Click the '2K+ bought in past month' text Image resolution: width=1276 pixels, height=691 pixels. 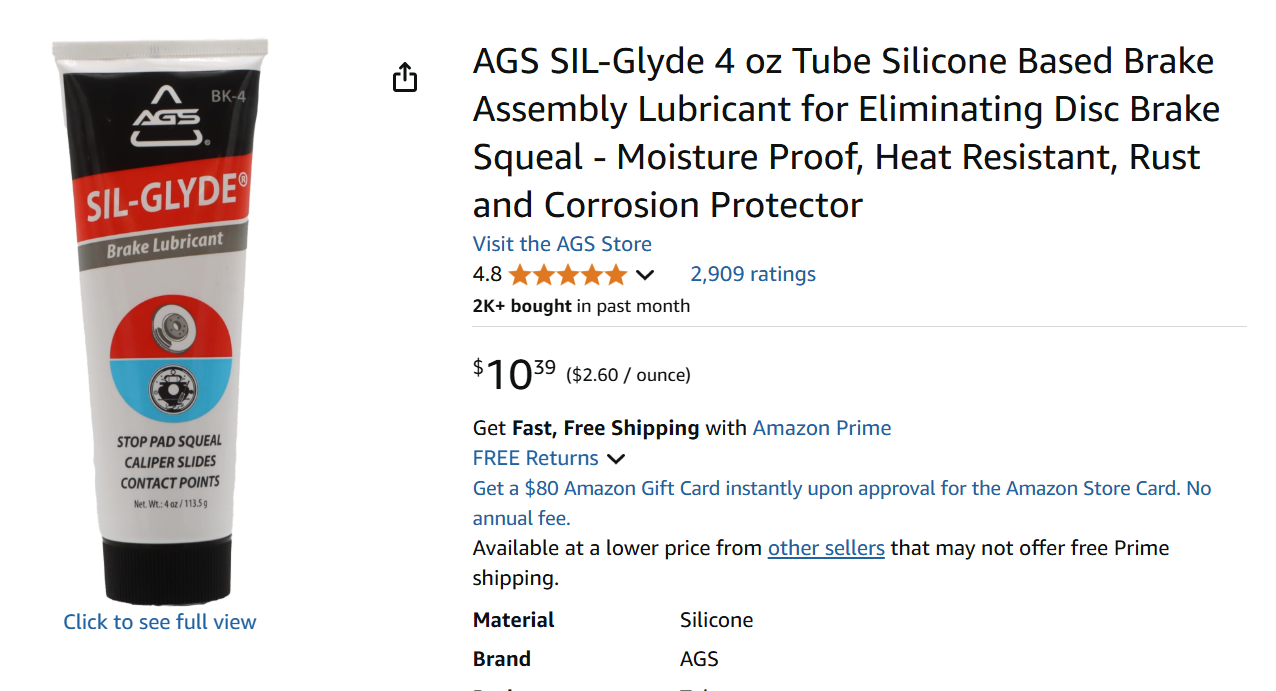click(581, 306)
